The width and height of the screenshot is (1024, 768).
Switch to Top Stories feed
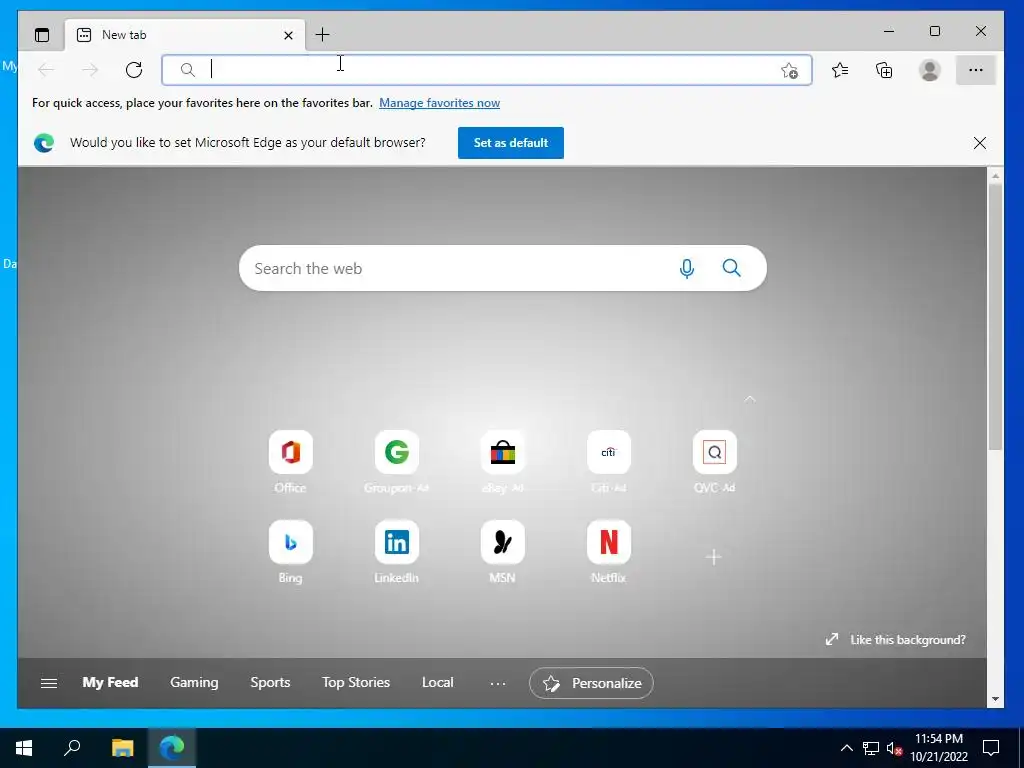[356, 682]
